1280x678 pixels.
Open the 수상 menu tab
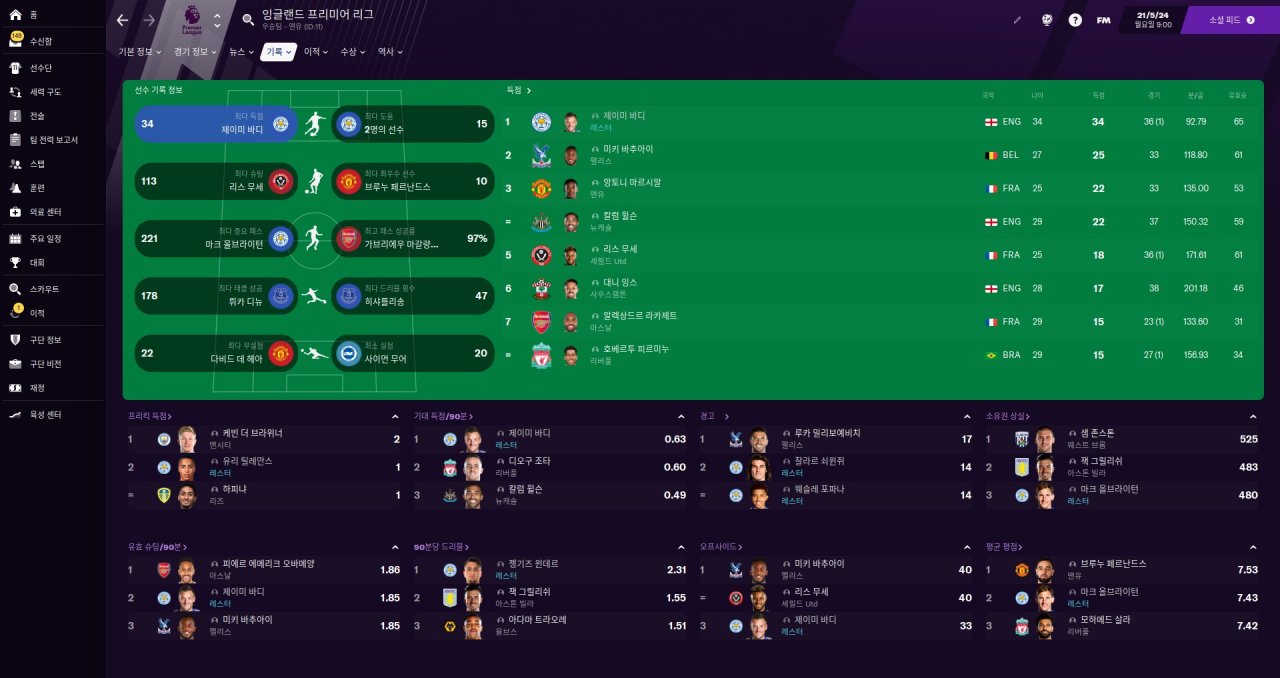pos(352,52)
